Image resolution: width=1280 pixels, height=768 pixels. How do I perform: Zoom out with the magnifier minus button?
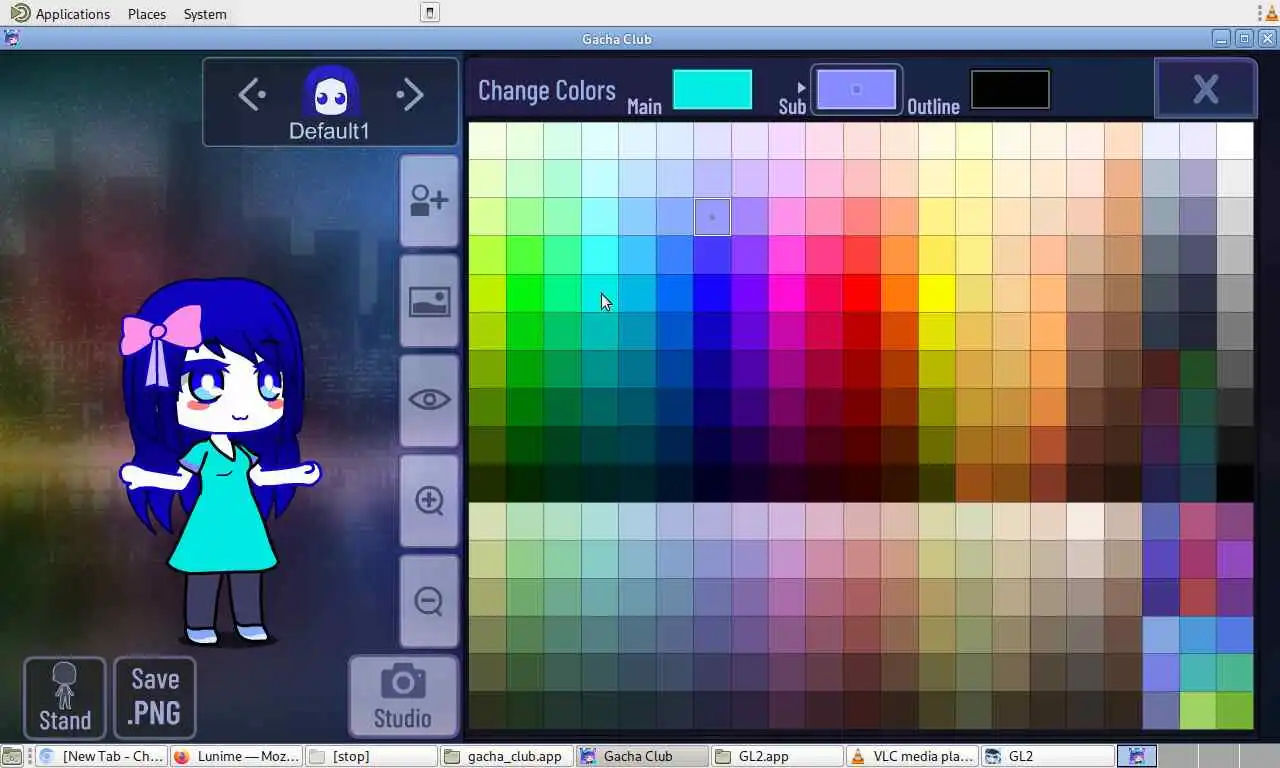[429, 600]
